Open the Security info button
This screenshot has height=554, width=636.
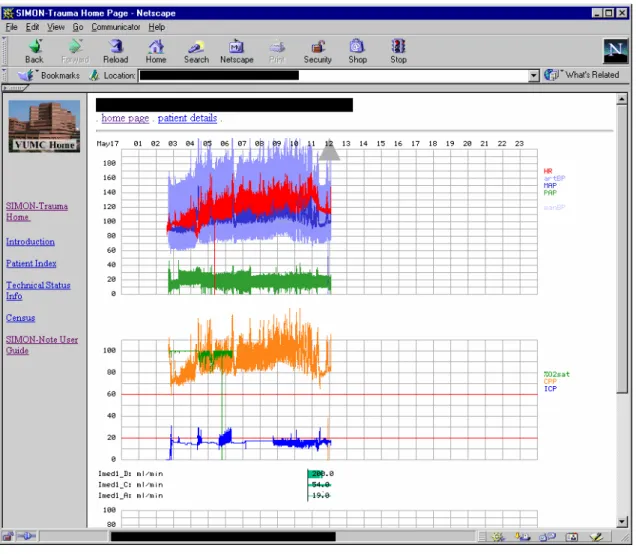point(318,51)
